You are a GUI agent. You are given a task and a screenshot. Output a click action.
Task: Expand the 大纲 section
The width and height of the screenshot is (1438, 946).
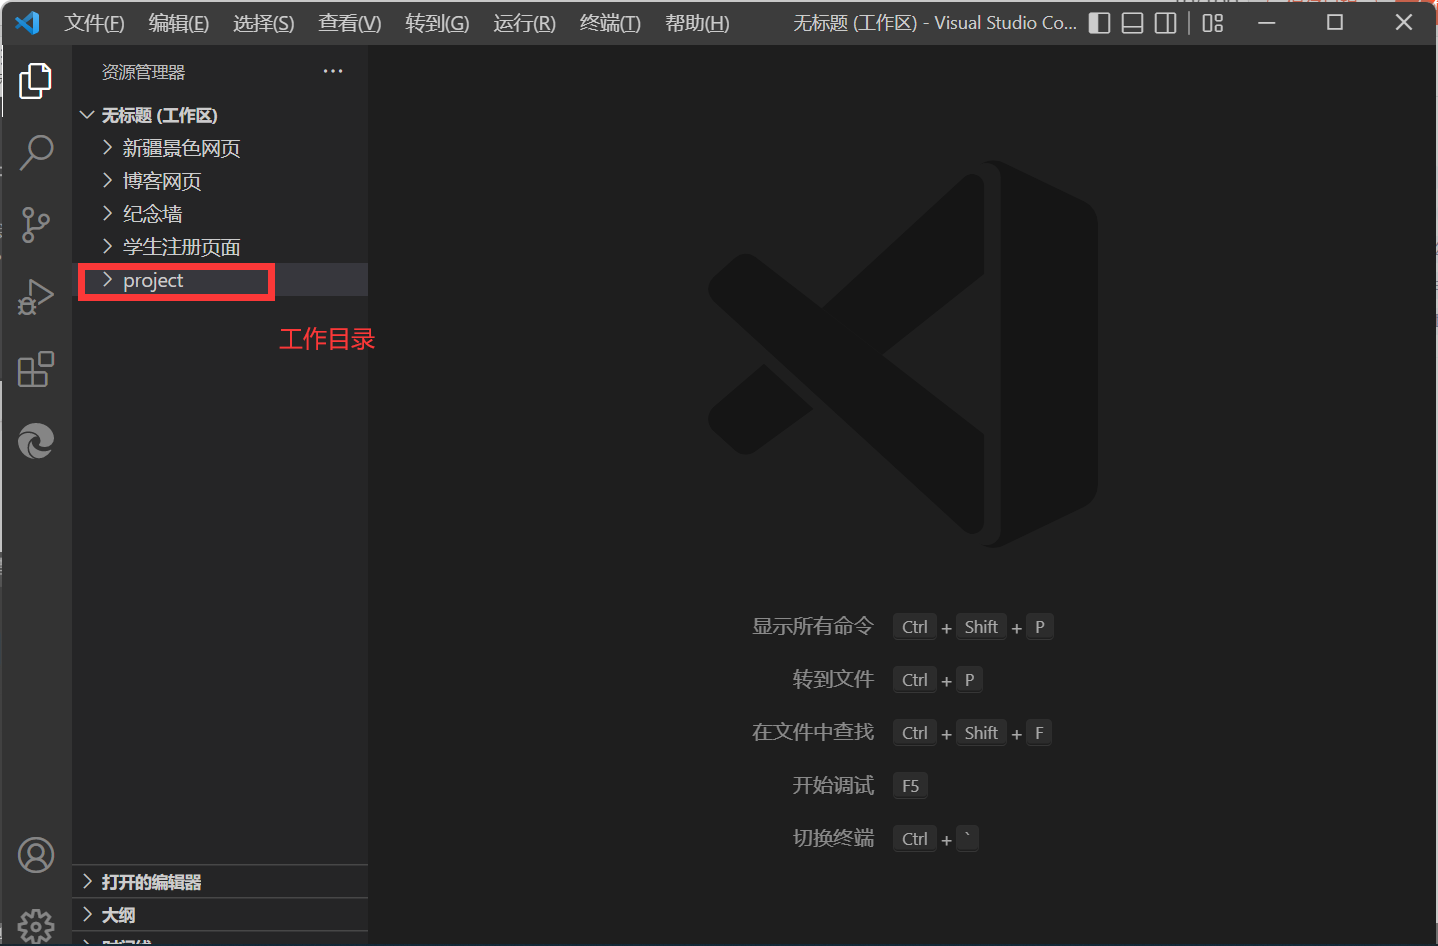pos(220,915)
